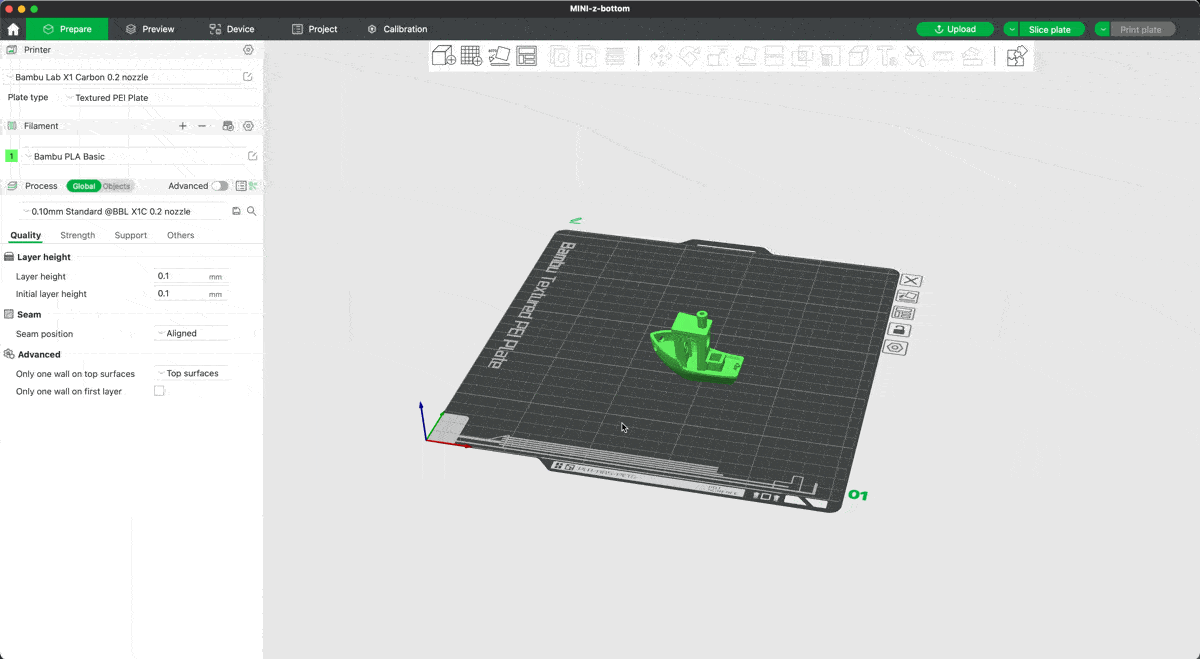Viewport: 1200px width, 659px height.
Task: Switch to the Preview tab
Action: 150,29
